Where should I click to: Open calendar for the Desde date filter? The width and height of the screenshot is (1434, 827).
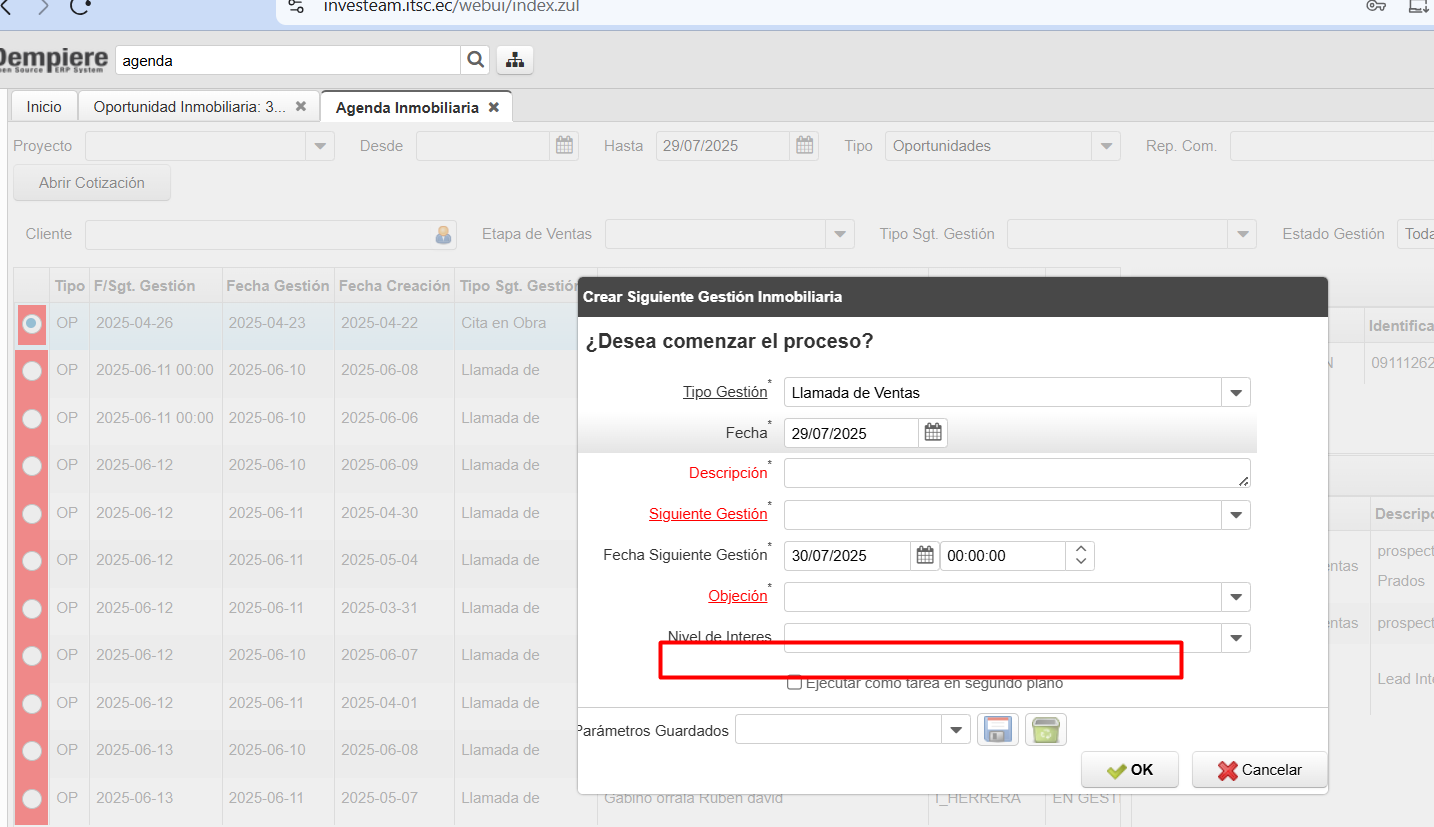(x=564, y=146)
